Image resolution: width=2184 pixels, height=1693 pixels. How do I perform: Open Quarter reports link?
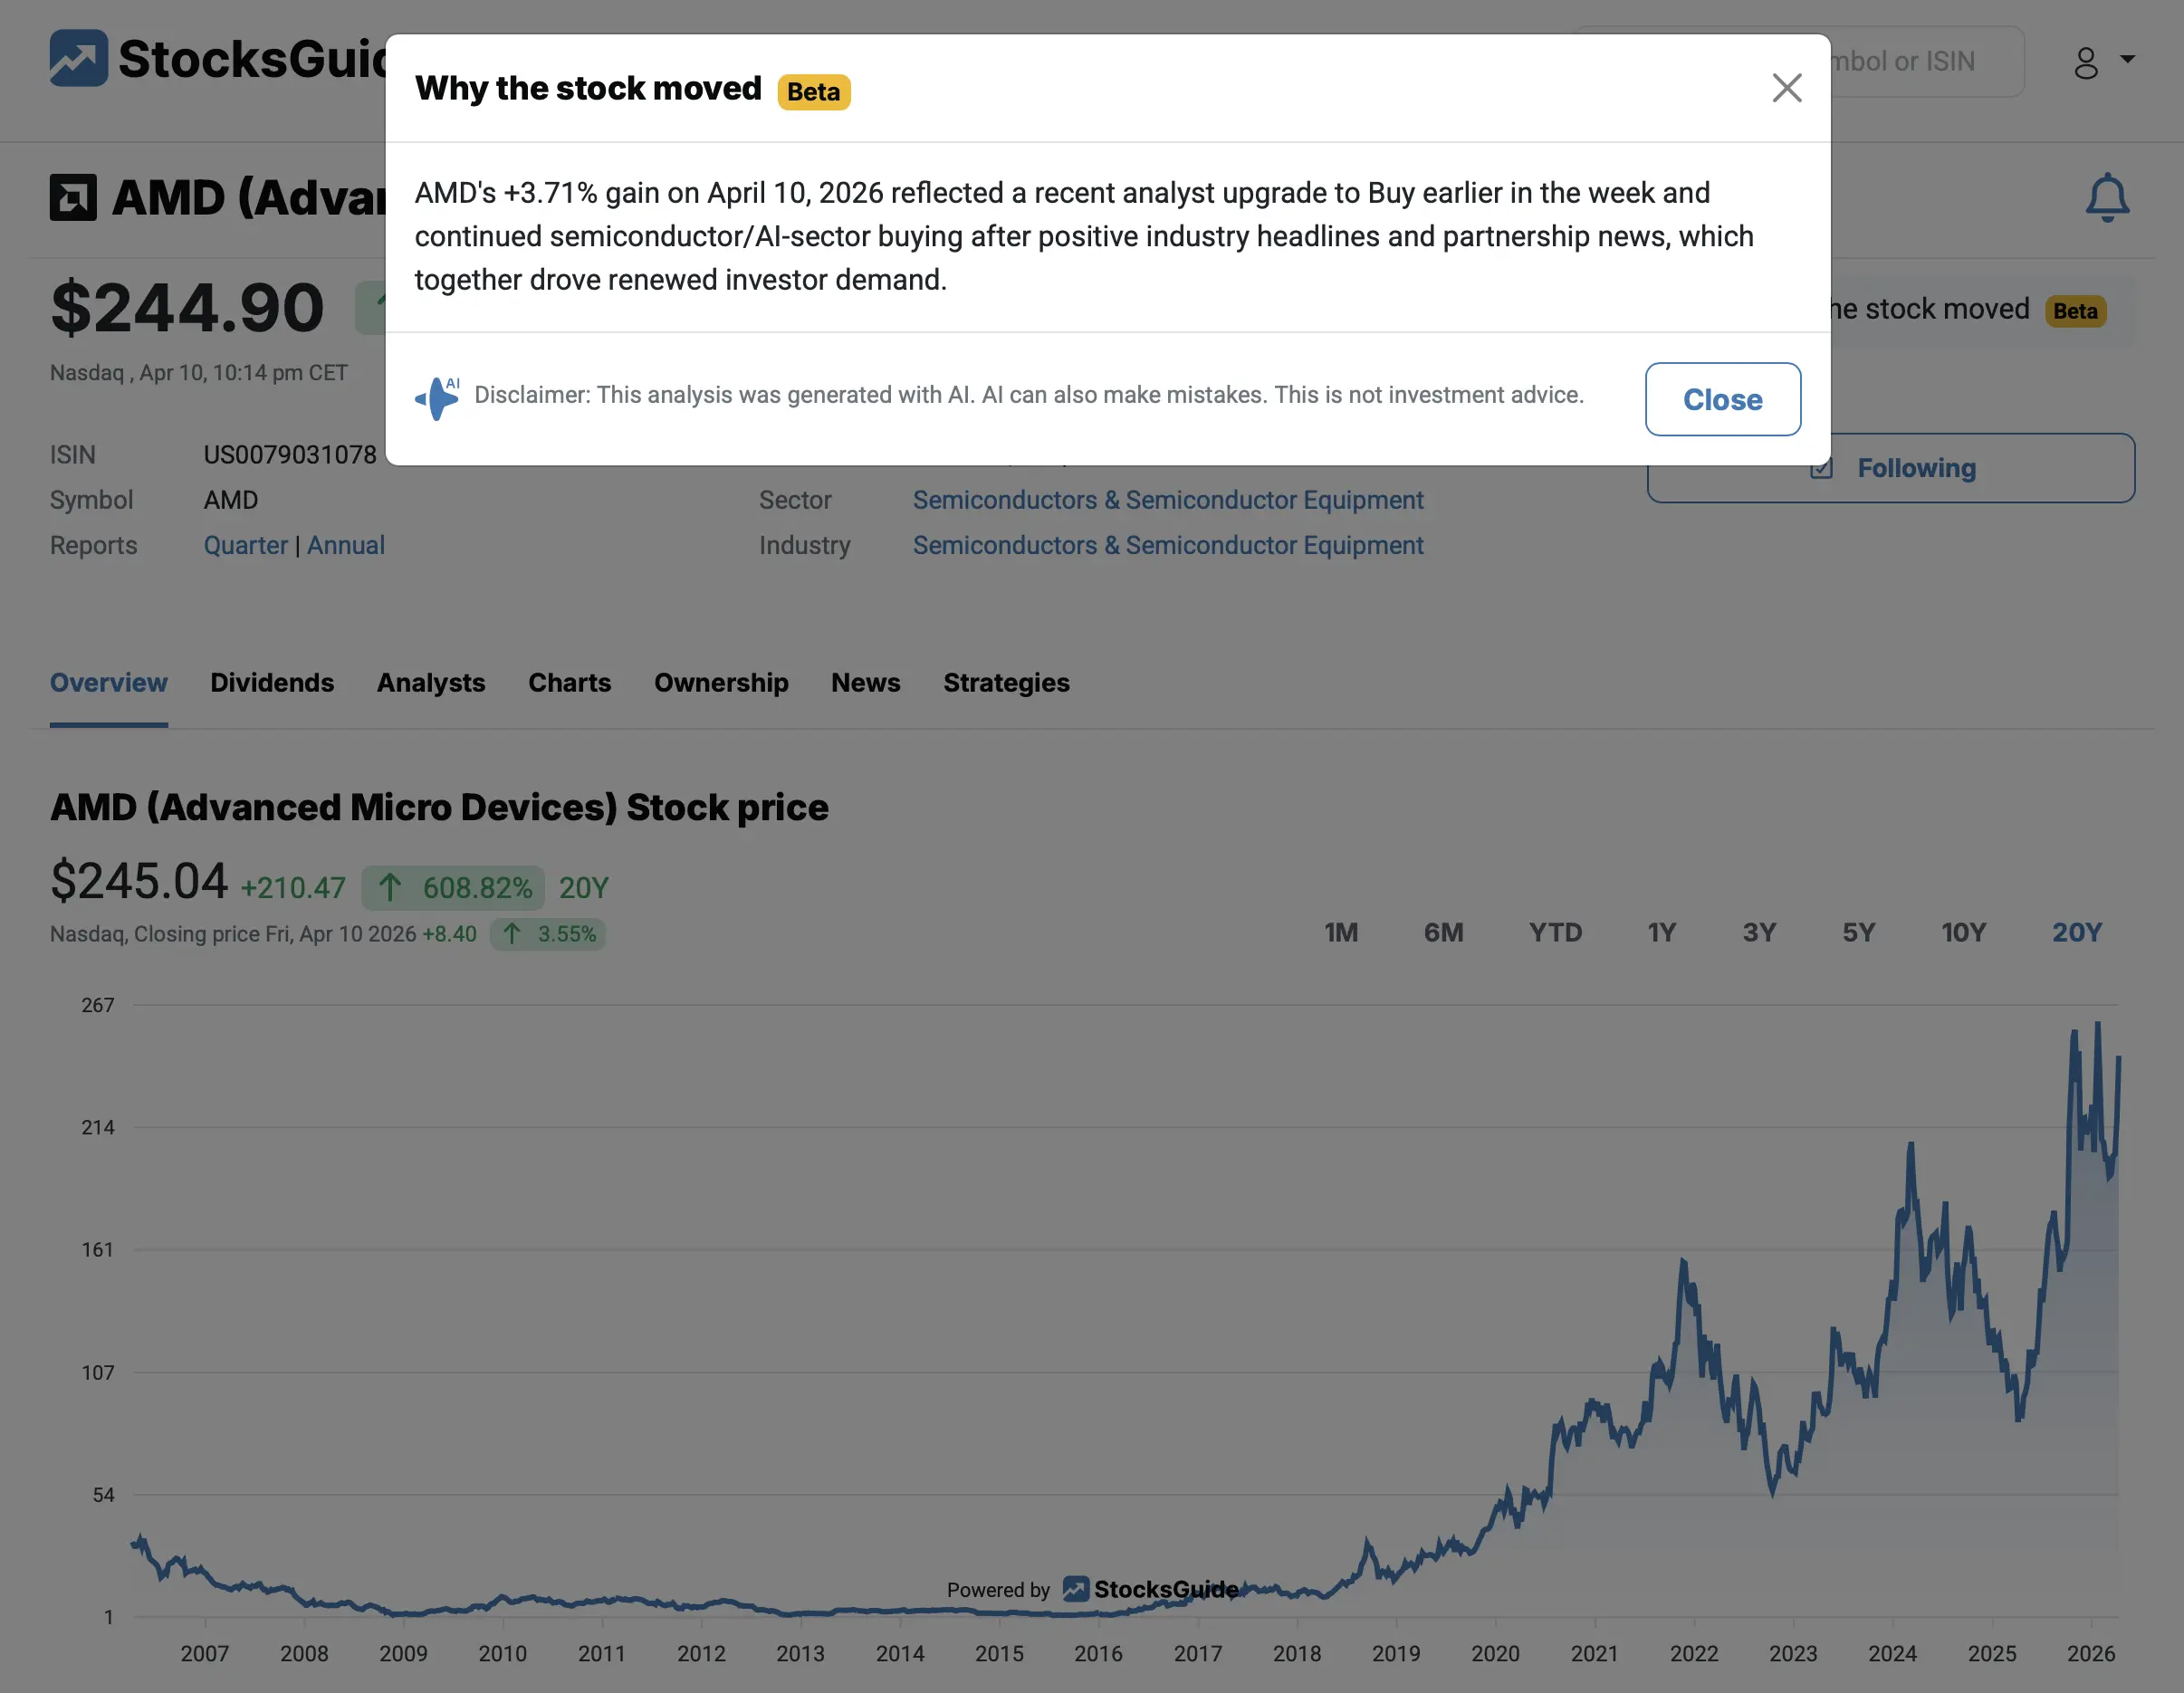click(x=246, y=545)
